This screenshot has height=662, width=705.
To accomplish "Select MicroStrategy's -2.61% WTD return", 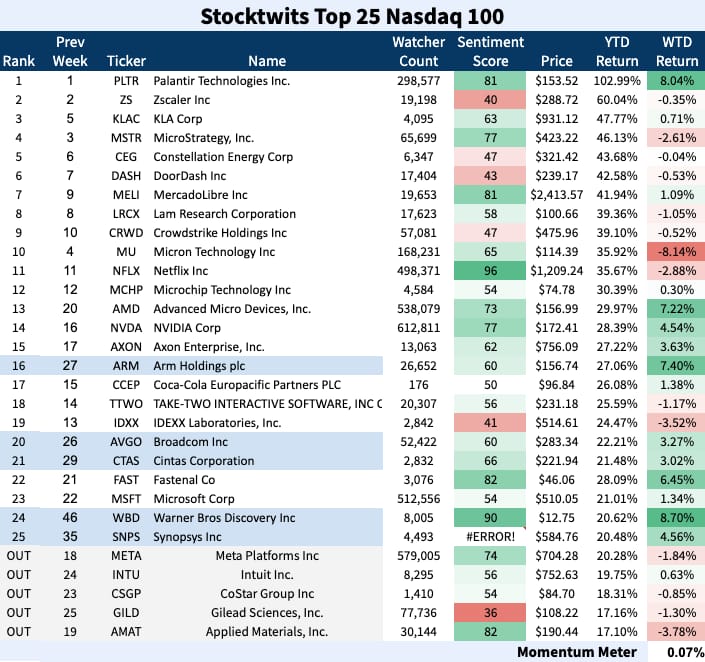I will 676,138.
